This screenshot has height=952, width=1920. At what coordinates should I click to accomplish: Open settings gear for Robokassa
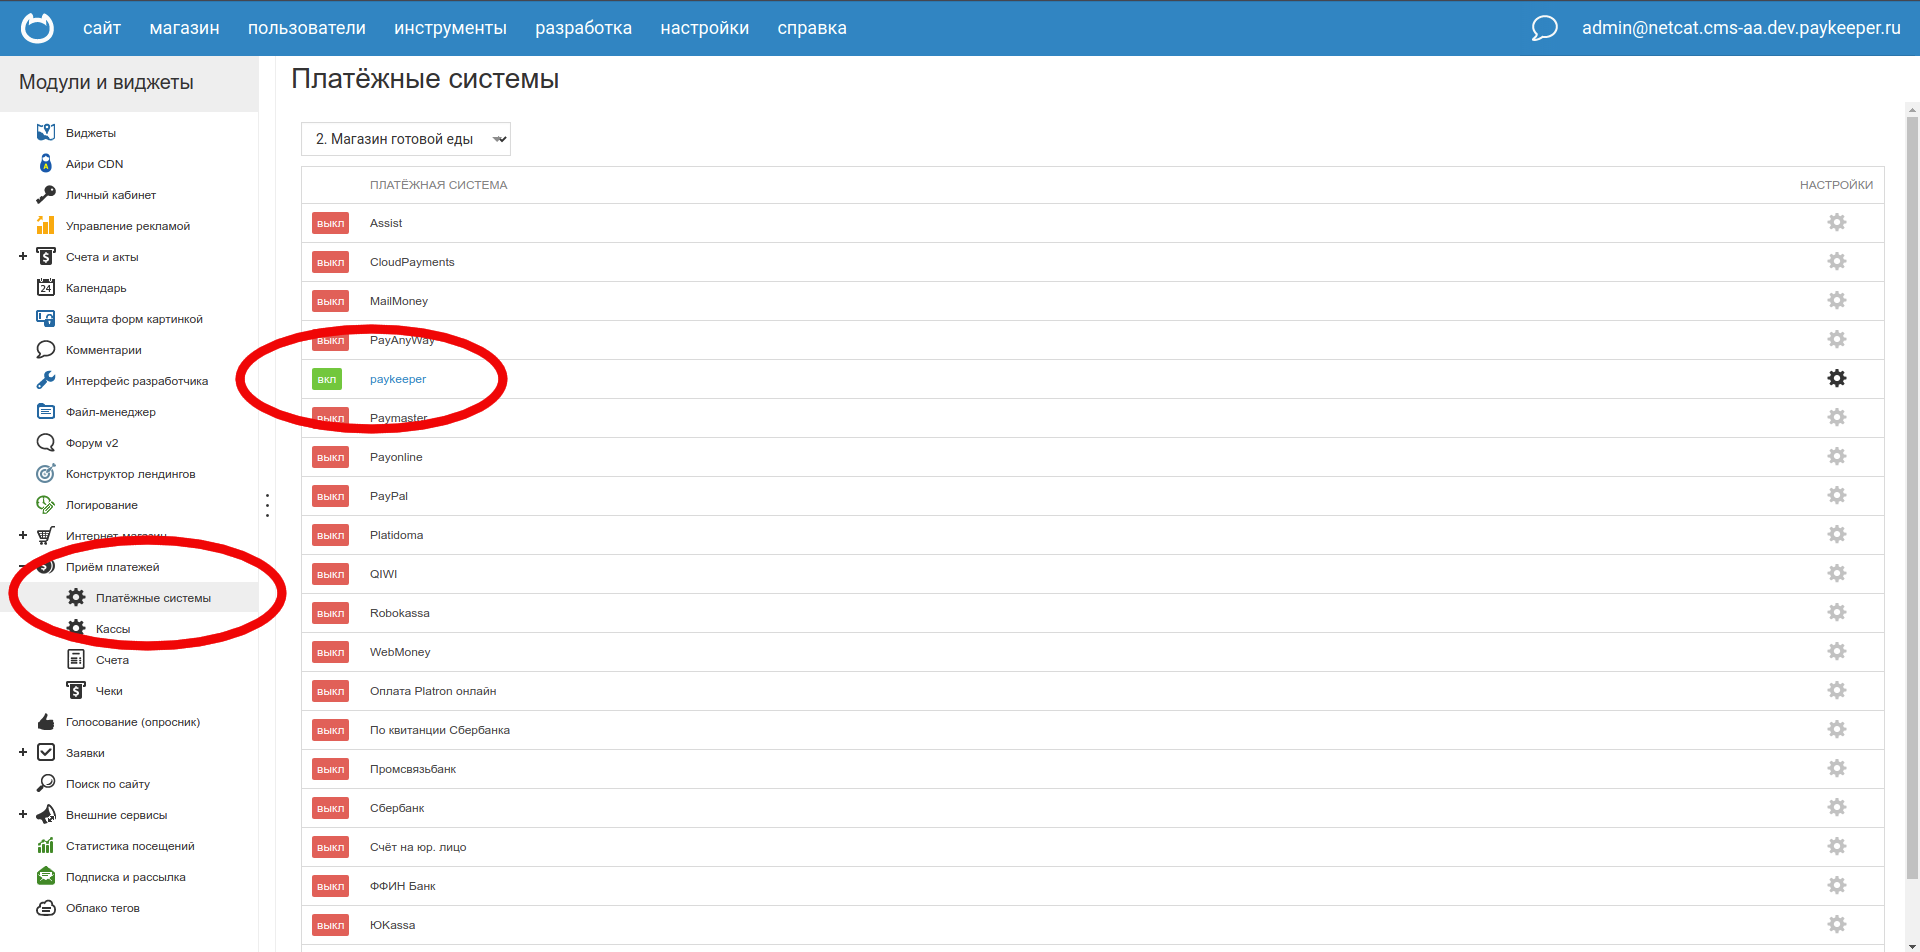(1836, 613)
